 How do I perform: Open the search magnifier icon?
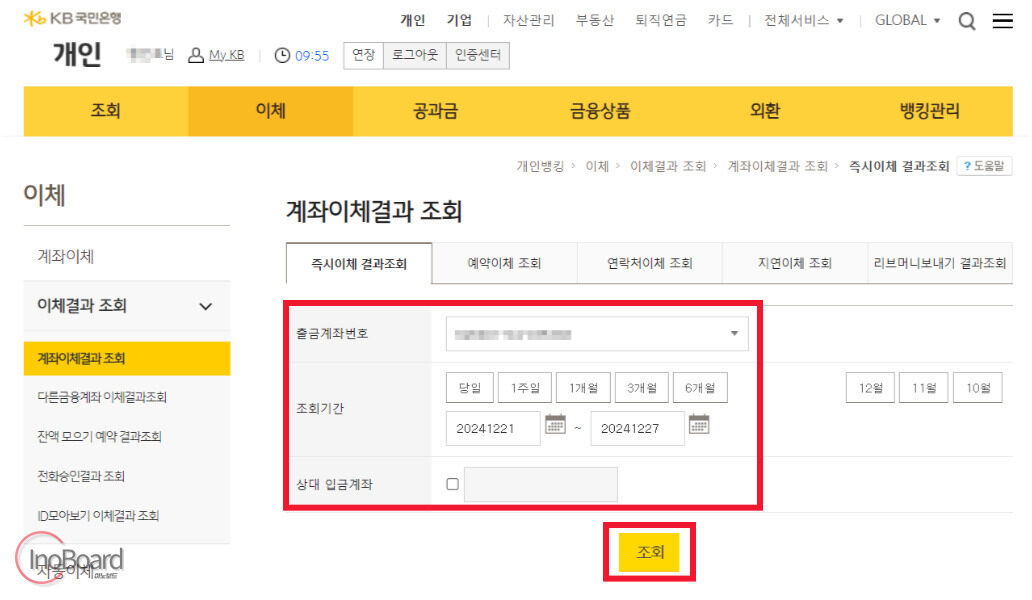tap(966, 21)
